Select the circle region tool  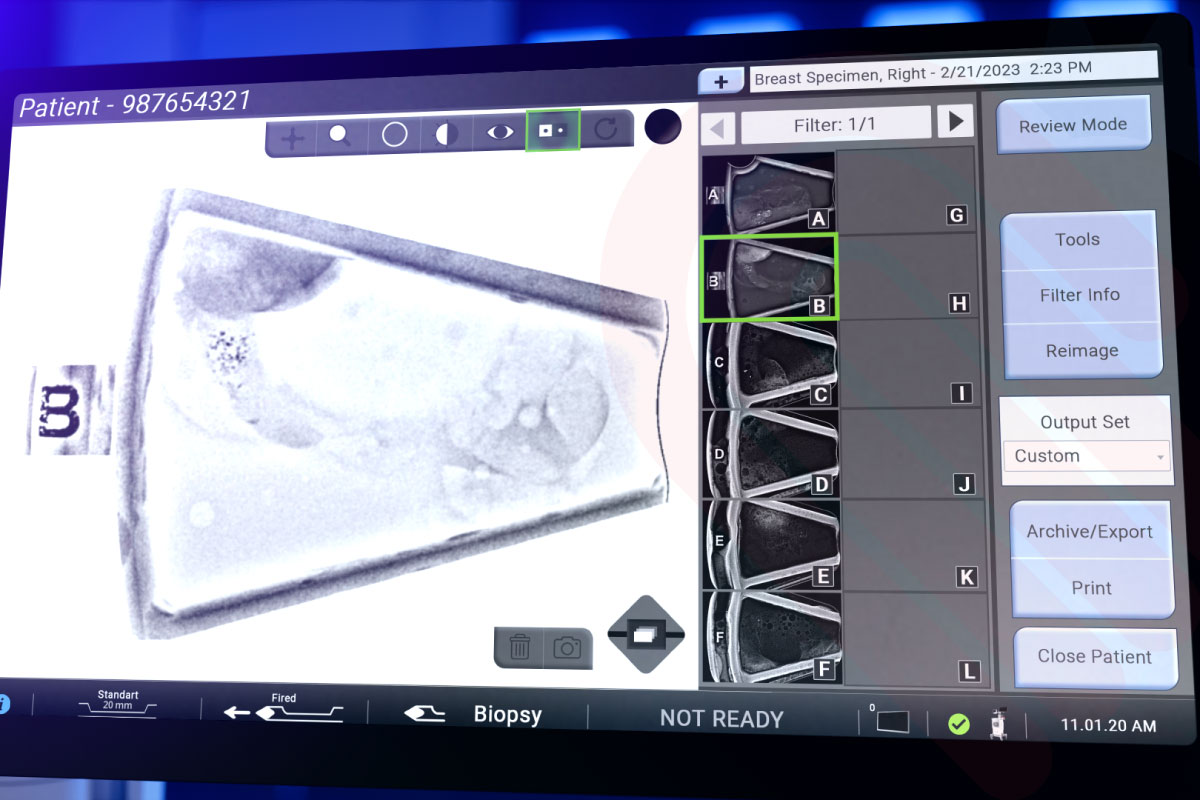click(x=395, y=134)
